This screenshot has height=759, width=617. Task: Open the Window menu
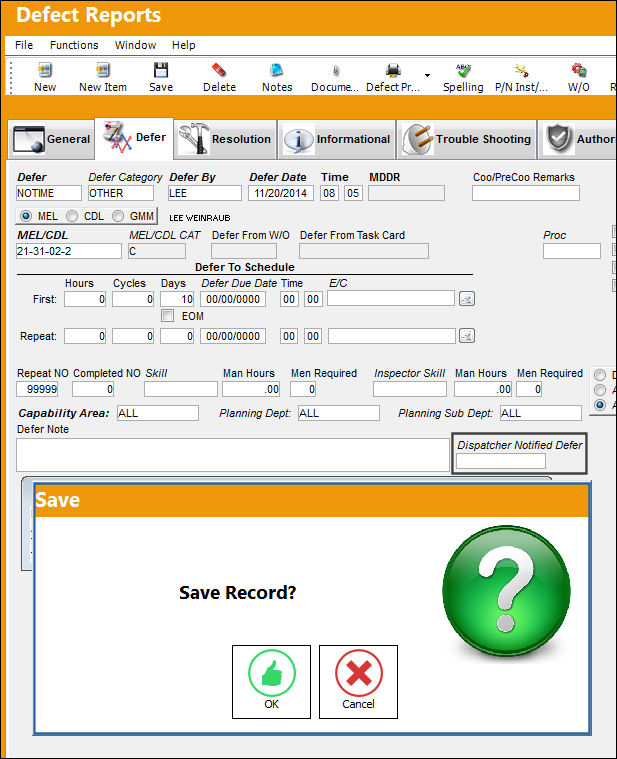pyautogui.click(x=135, y=45)
